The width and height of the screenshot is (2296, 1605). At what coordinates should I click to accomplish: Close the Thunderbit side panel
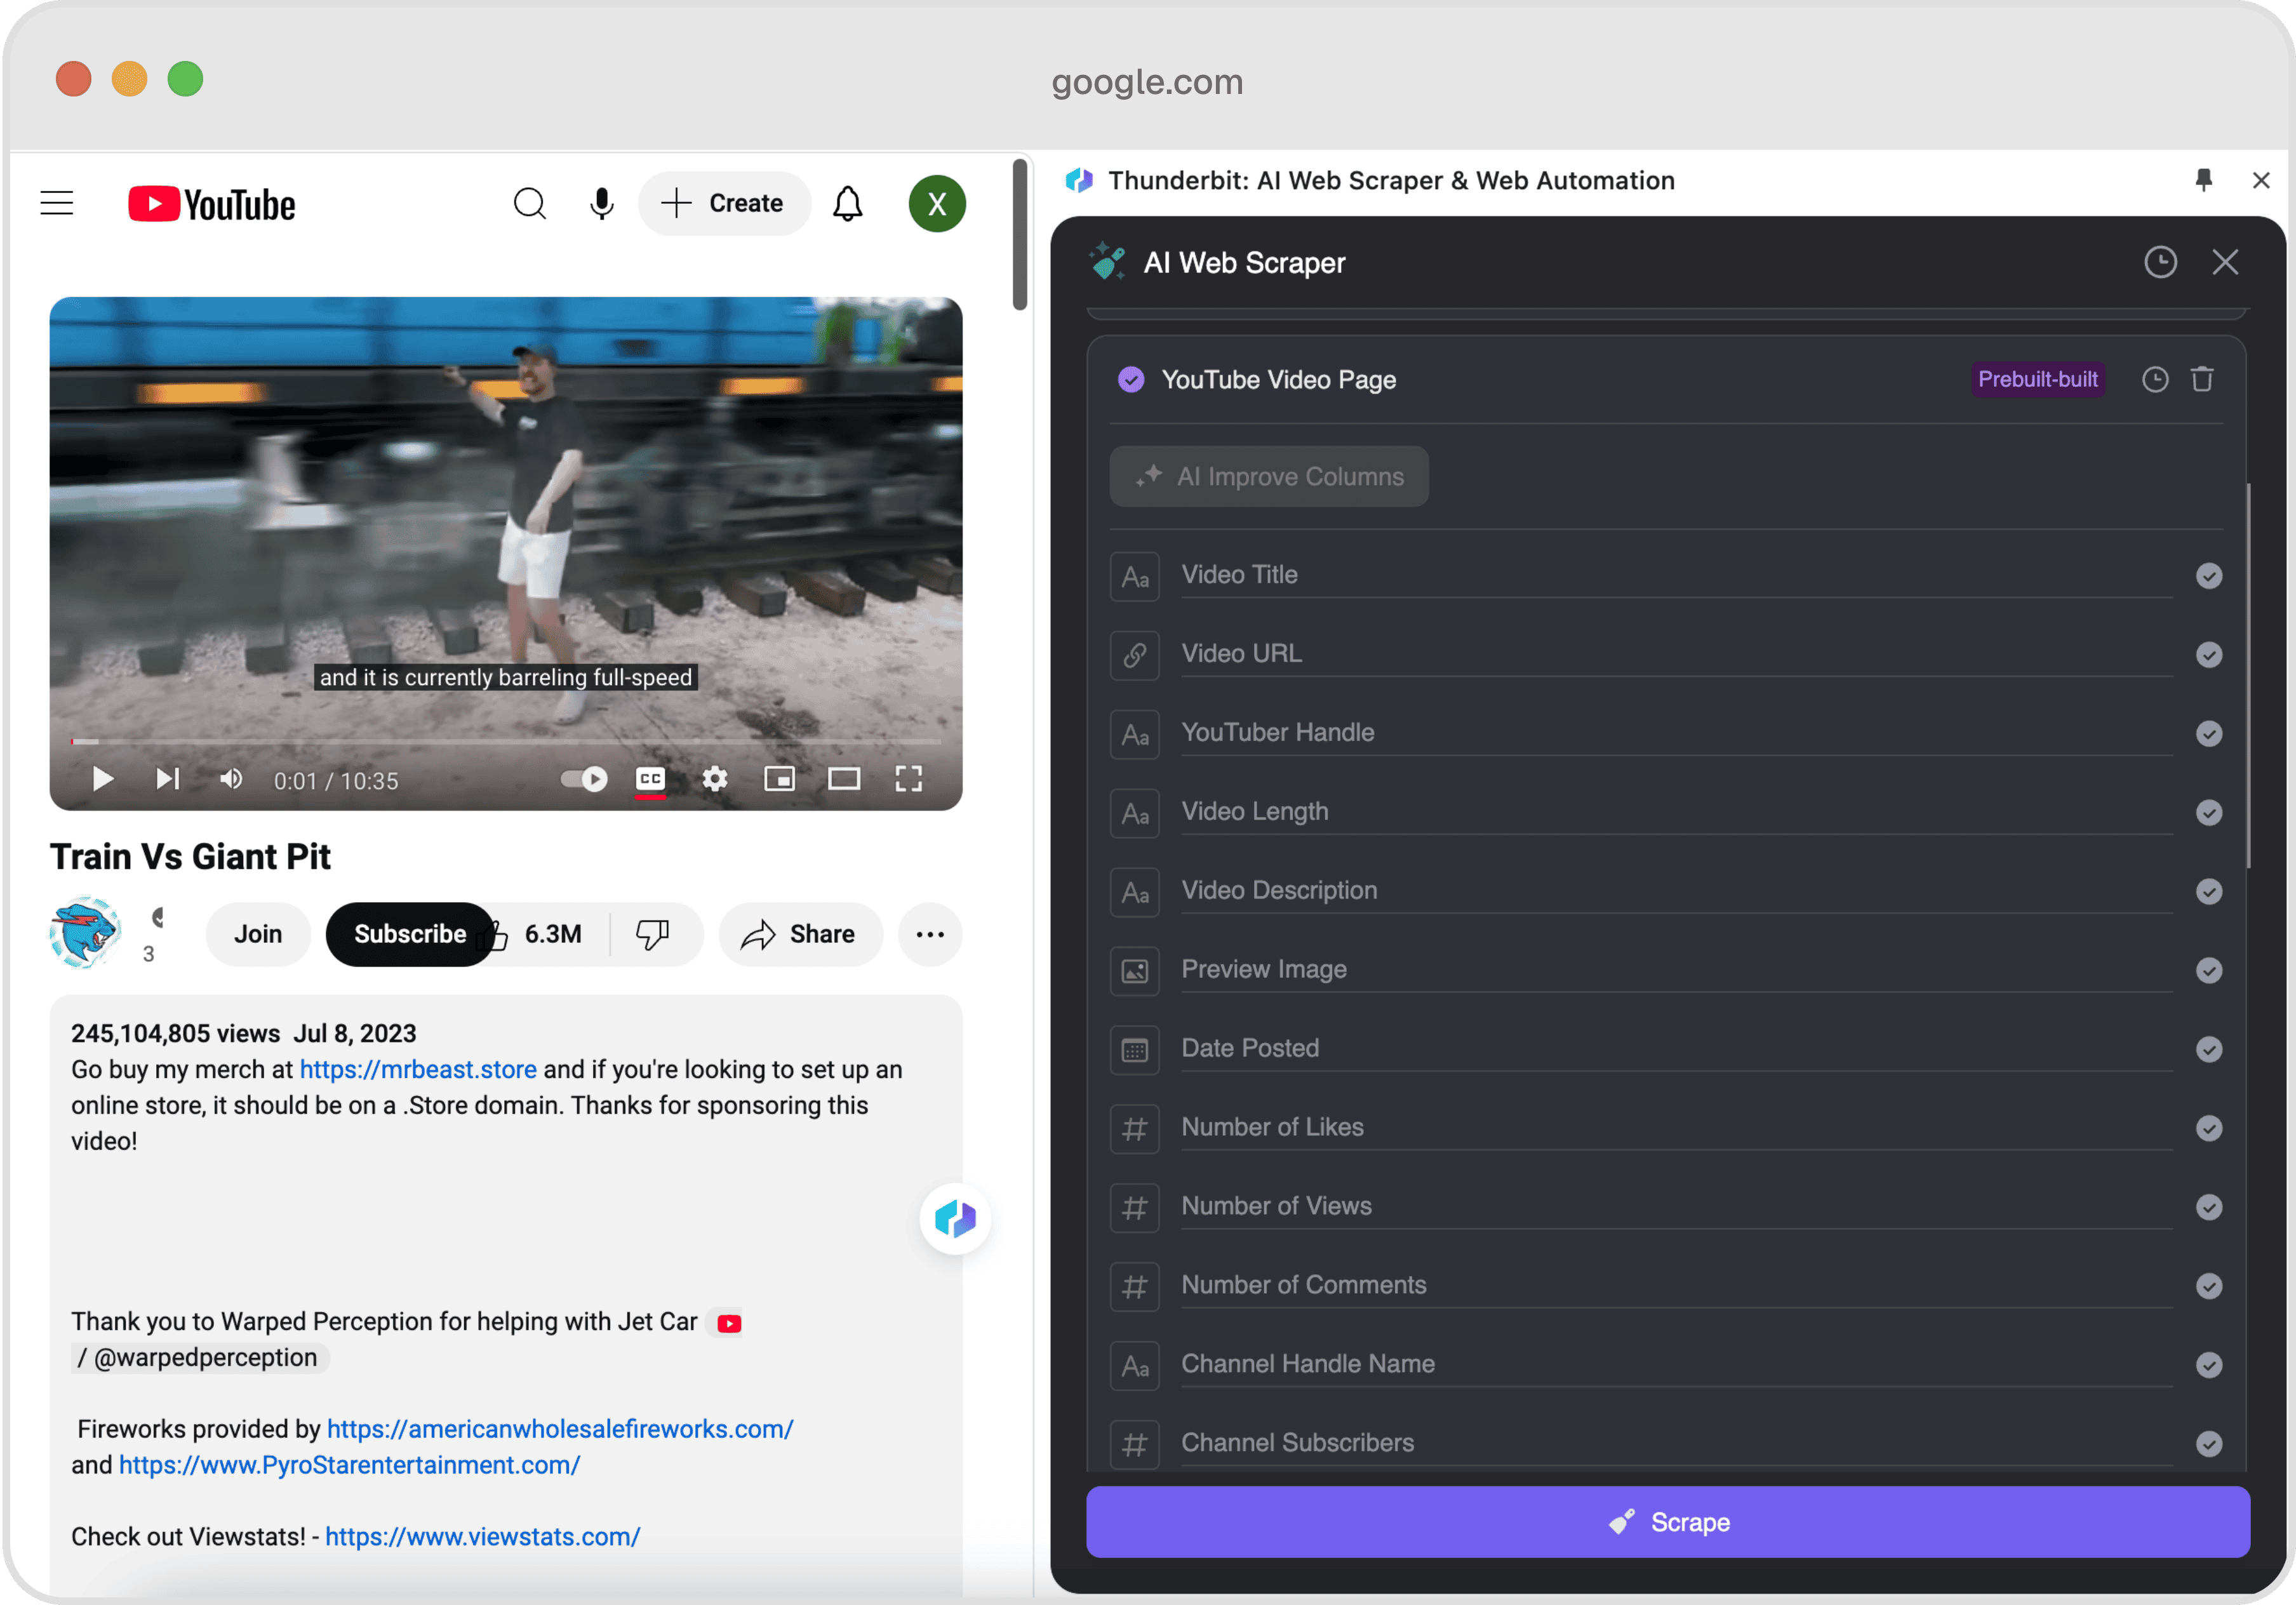(2260, 180)
